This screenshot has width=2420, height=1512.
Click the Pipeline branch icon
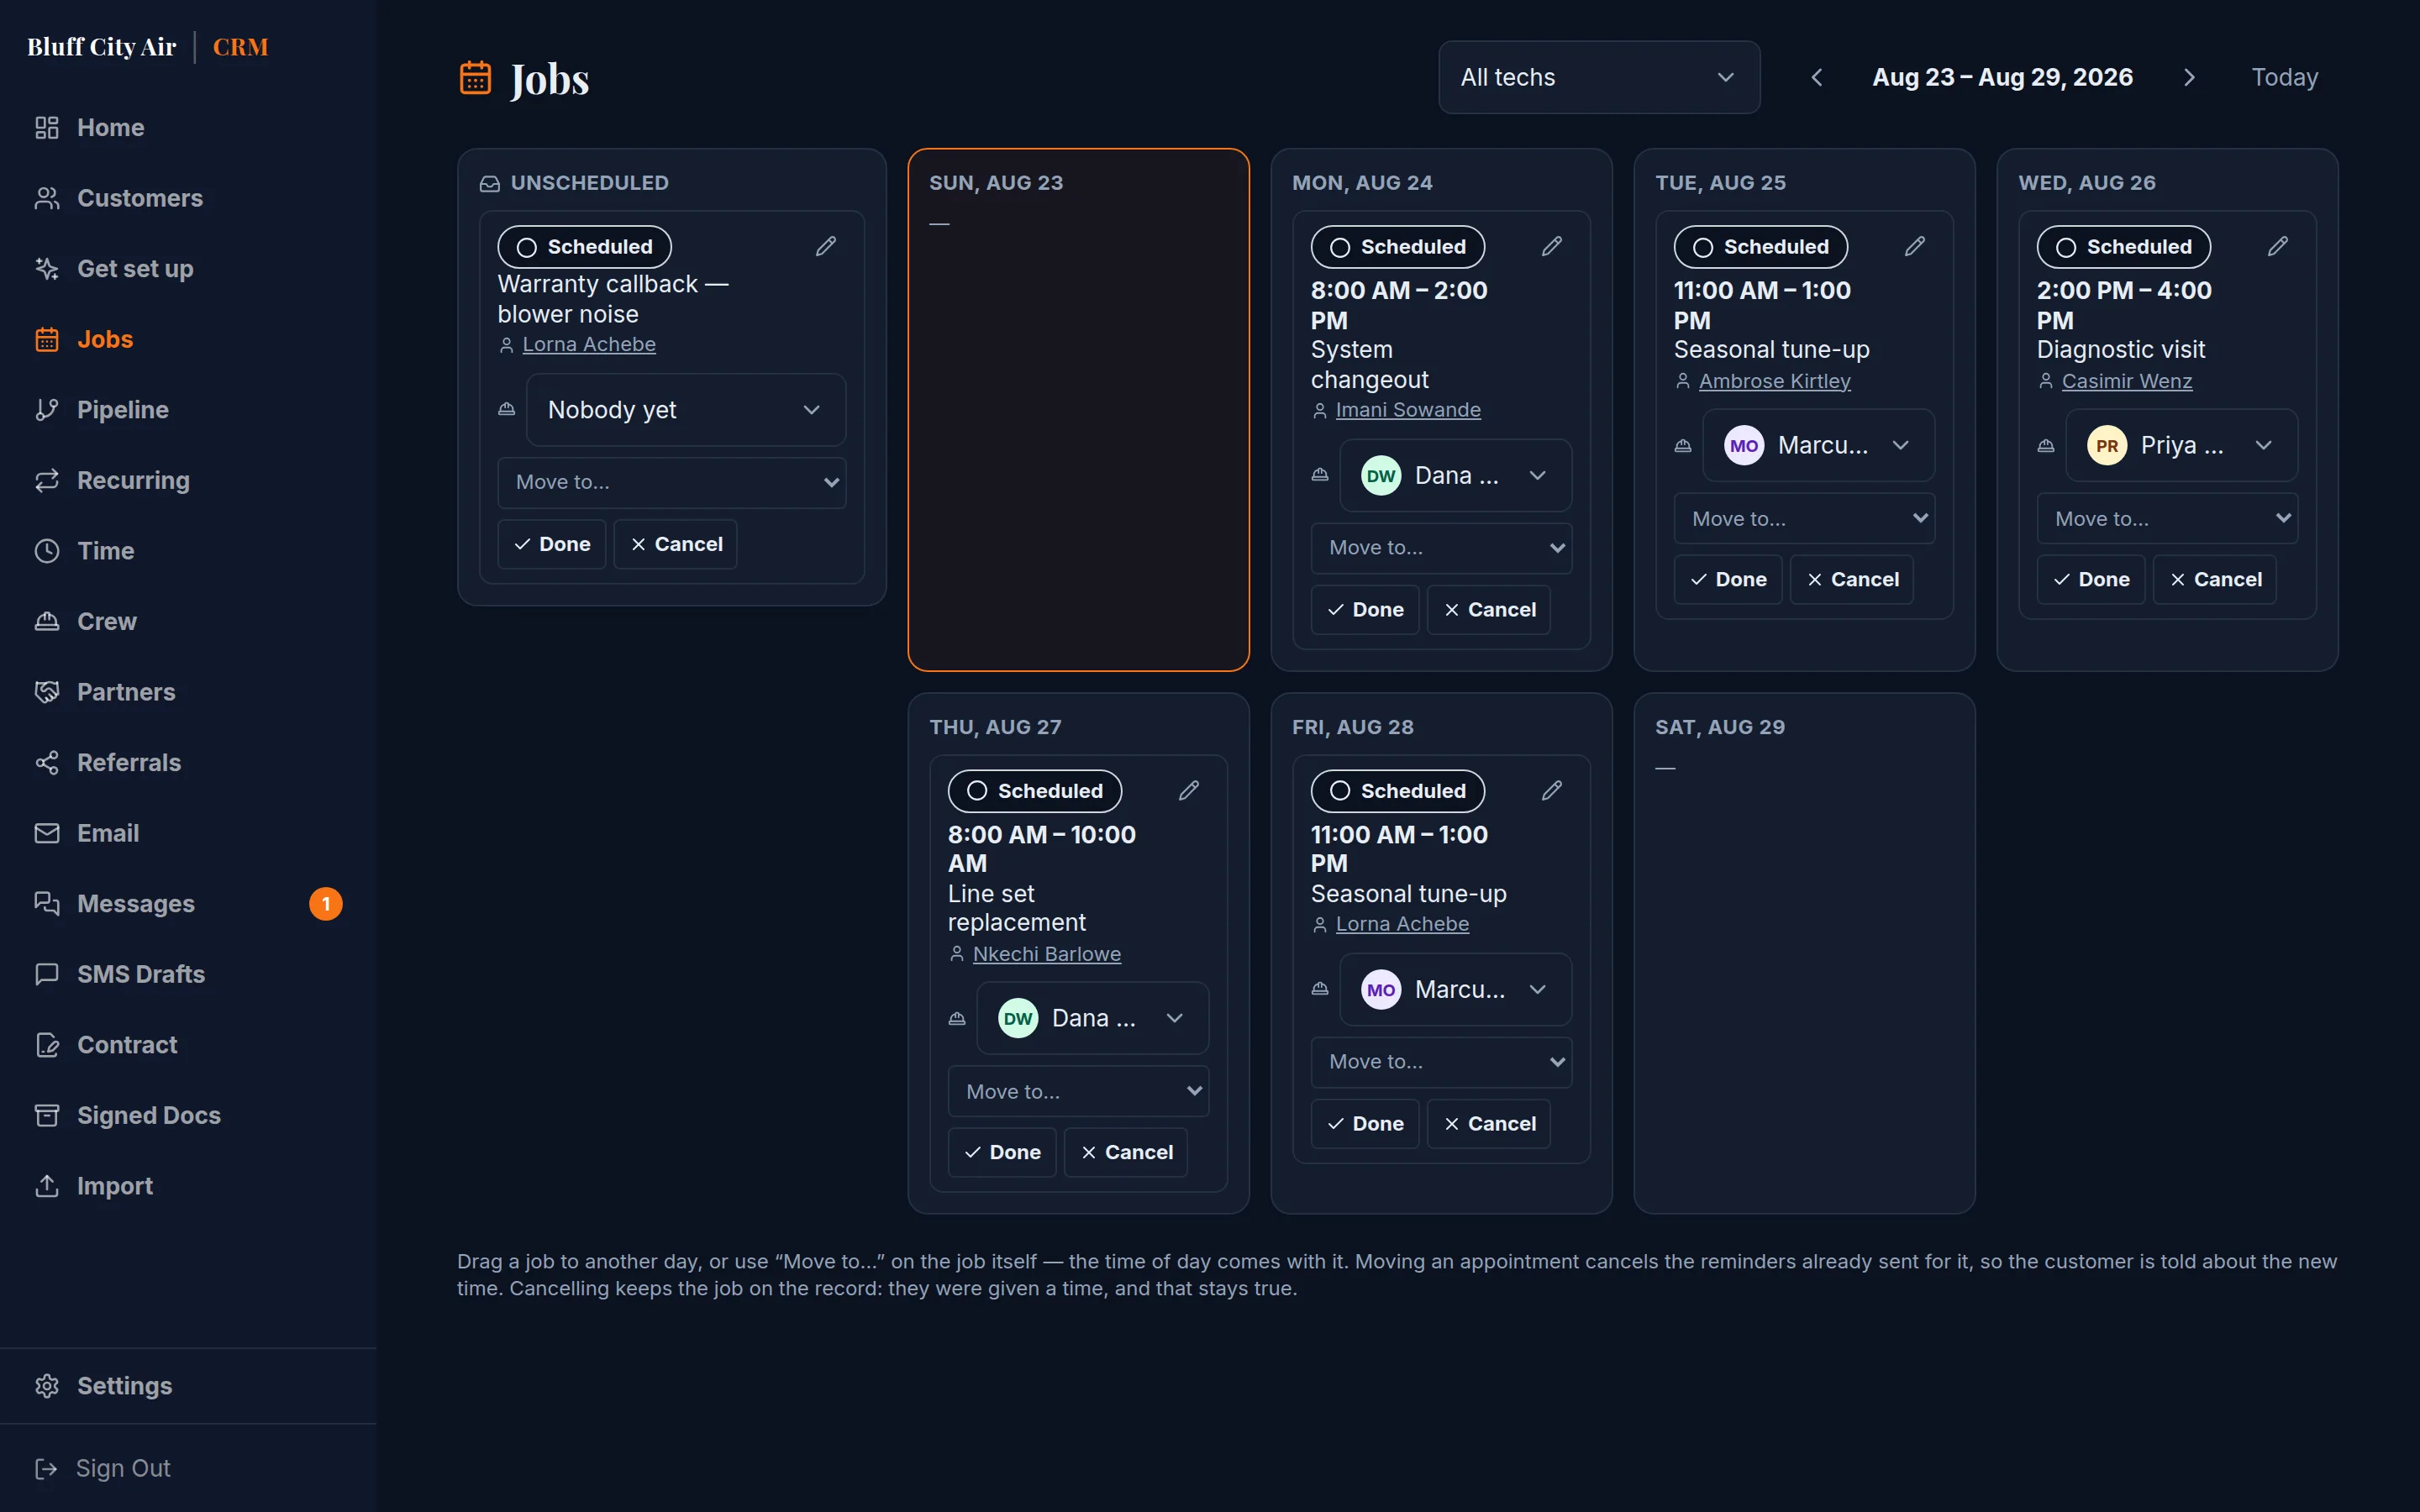[x=47, y=410]
